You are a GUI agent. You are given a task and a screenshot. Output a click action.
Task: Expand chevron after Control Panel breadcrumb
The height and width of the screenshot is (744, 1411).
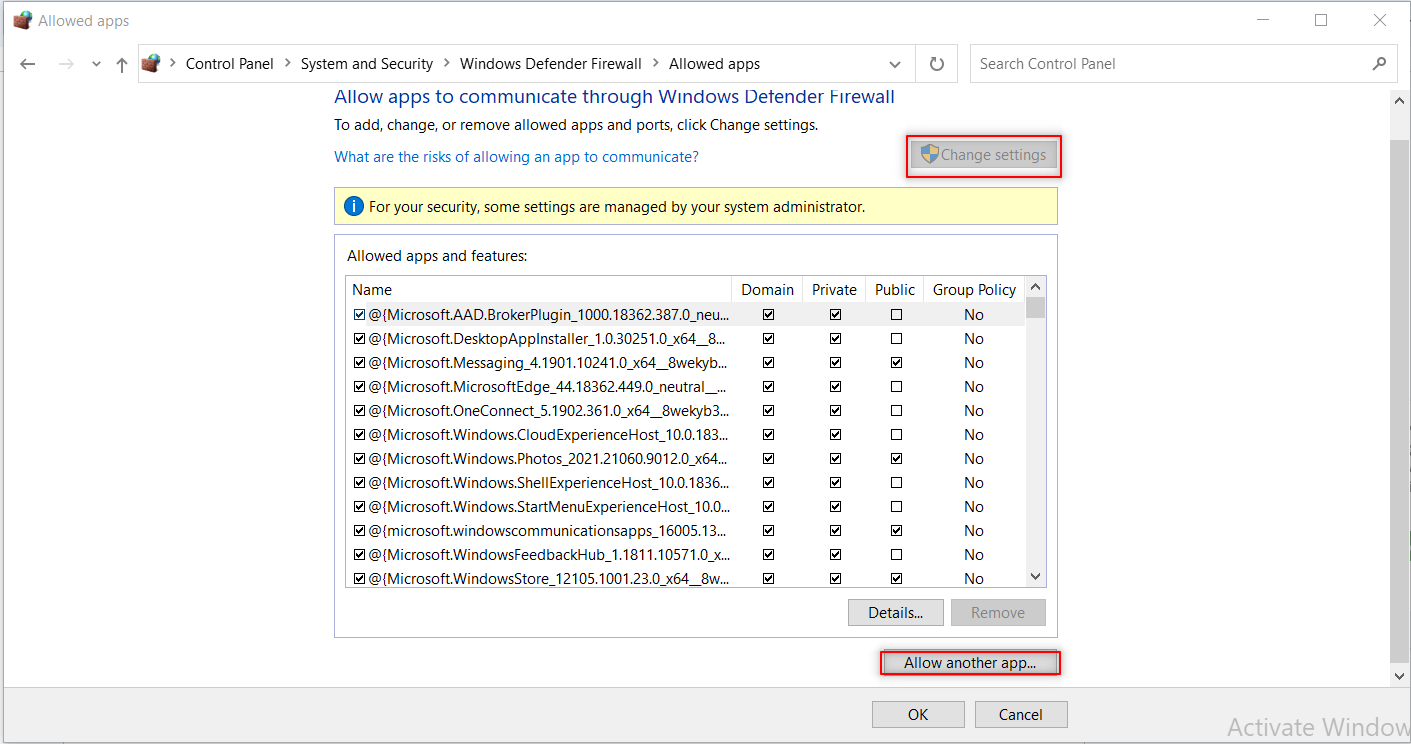[287, 64]
